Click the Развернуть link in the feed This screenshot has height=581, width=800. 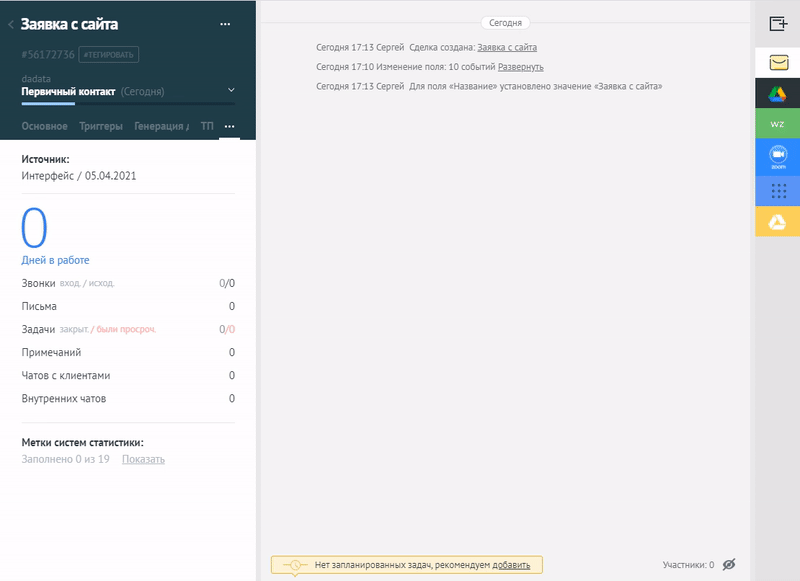520,67
